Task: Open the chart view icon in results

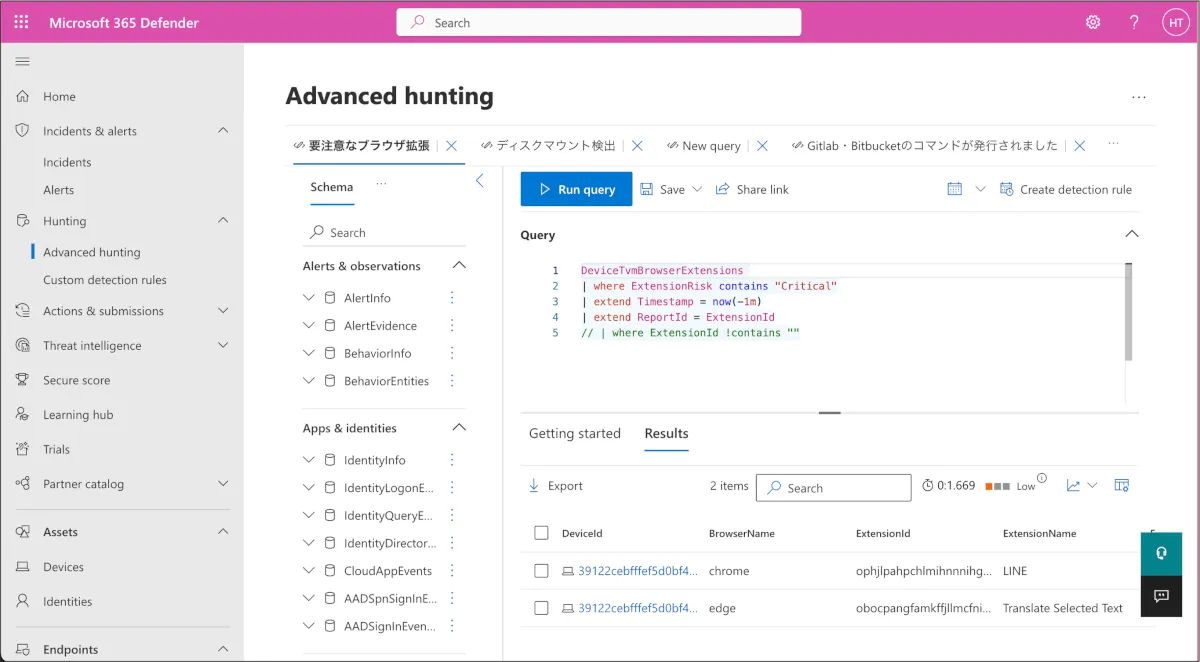Action: [1073, 486]
